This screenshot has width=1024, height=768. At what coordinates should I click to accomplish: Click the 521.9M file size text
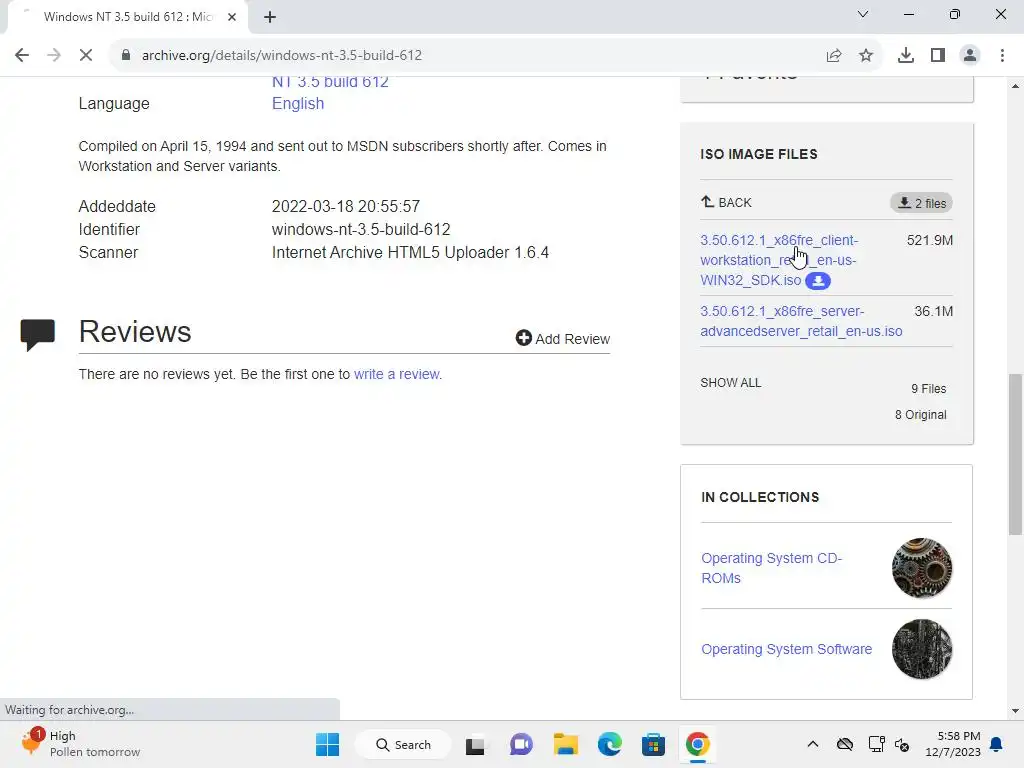point(929,240)
